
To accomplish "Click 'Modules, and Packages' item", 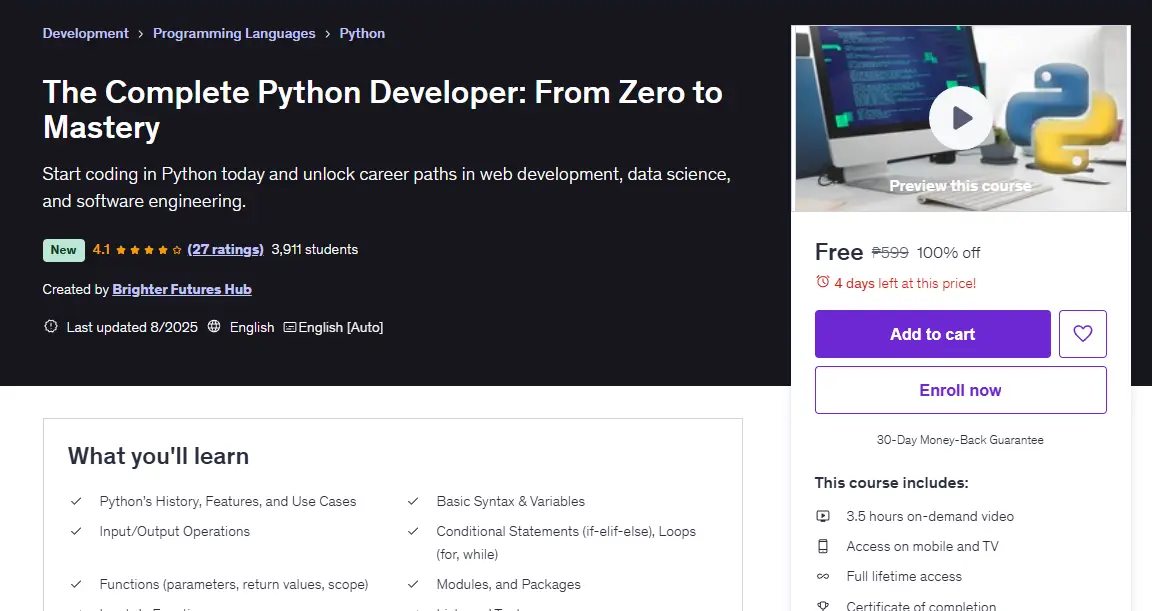I will tap(508, 585).
